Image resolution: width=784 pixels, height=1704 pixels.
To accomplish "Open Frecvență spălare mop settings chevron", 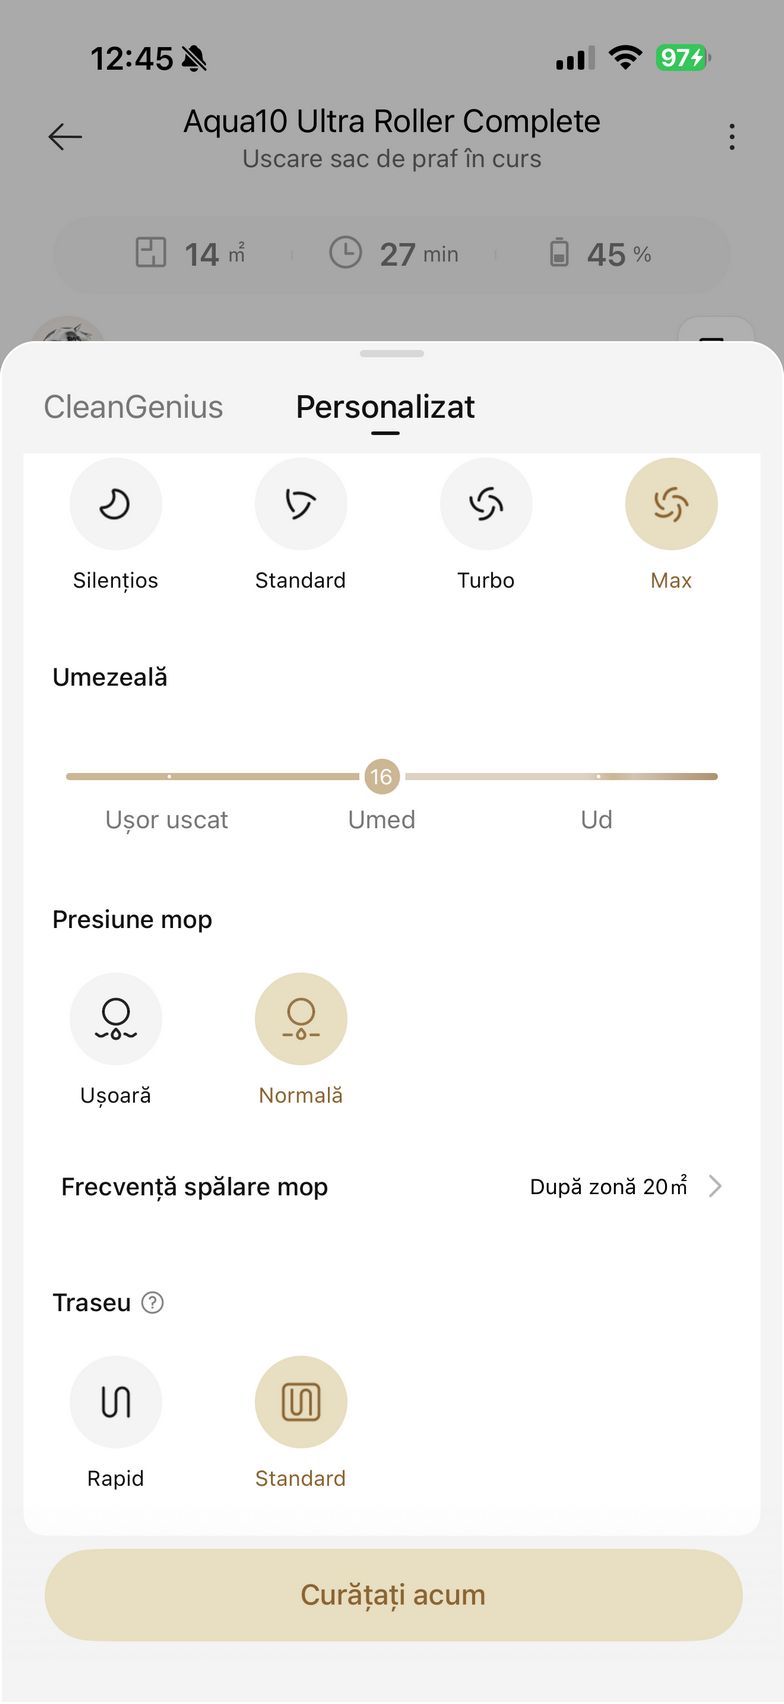I will (715, 1187).
